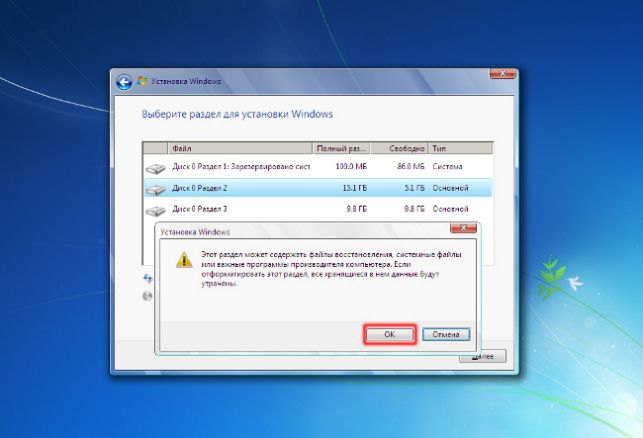Sort by the Свободно column header
Screen dimensions: 643x438
pyautogui.click(x=399, y=148)
